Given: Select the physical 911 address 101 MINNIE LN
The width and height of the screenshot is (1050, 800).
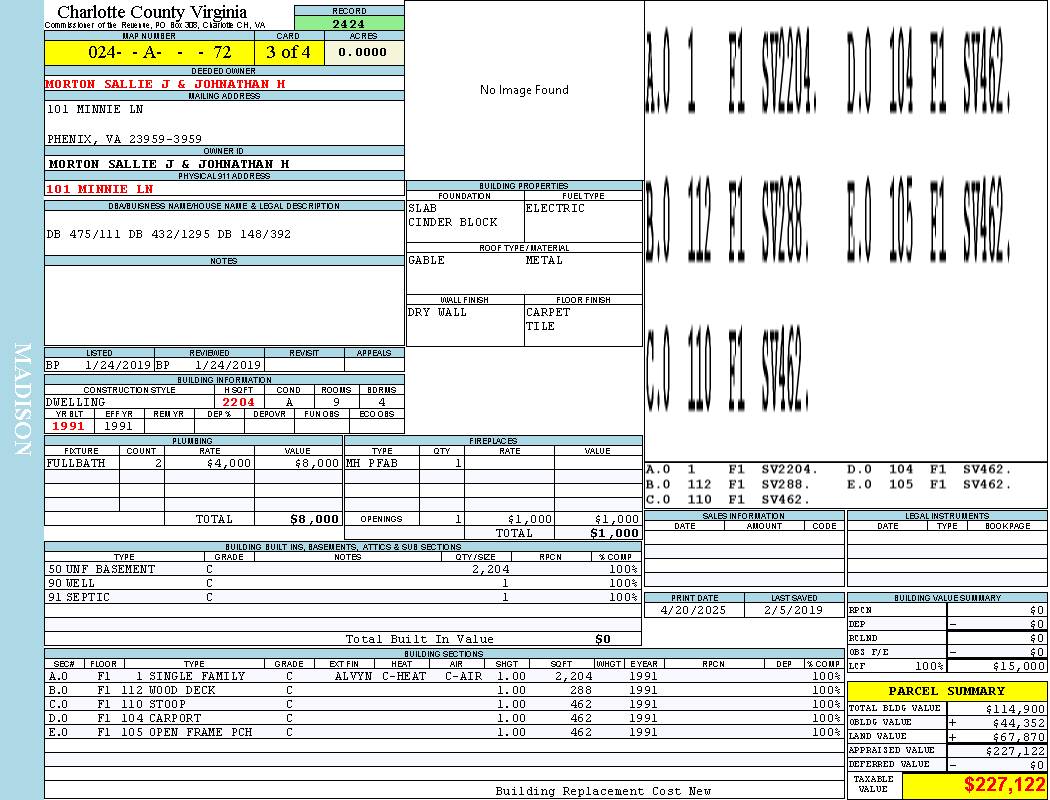Looking at the screenshot, I should (100, 189).
